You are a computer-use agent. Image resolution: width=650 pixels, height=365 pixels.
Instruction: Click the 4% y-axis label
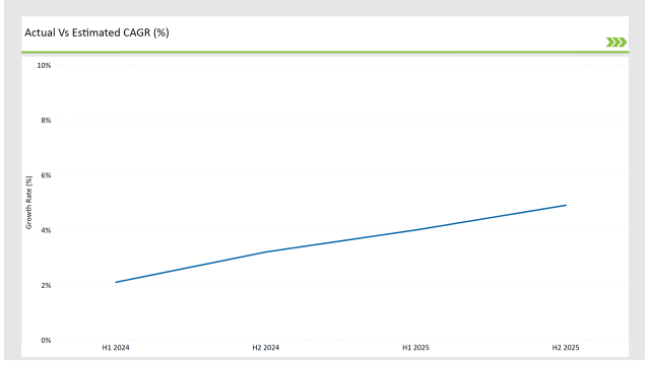pyautogui.click(x=46, y=231)
